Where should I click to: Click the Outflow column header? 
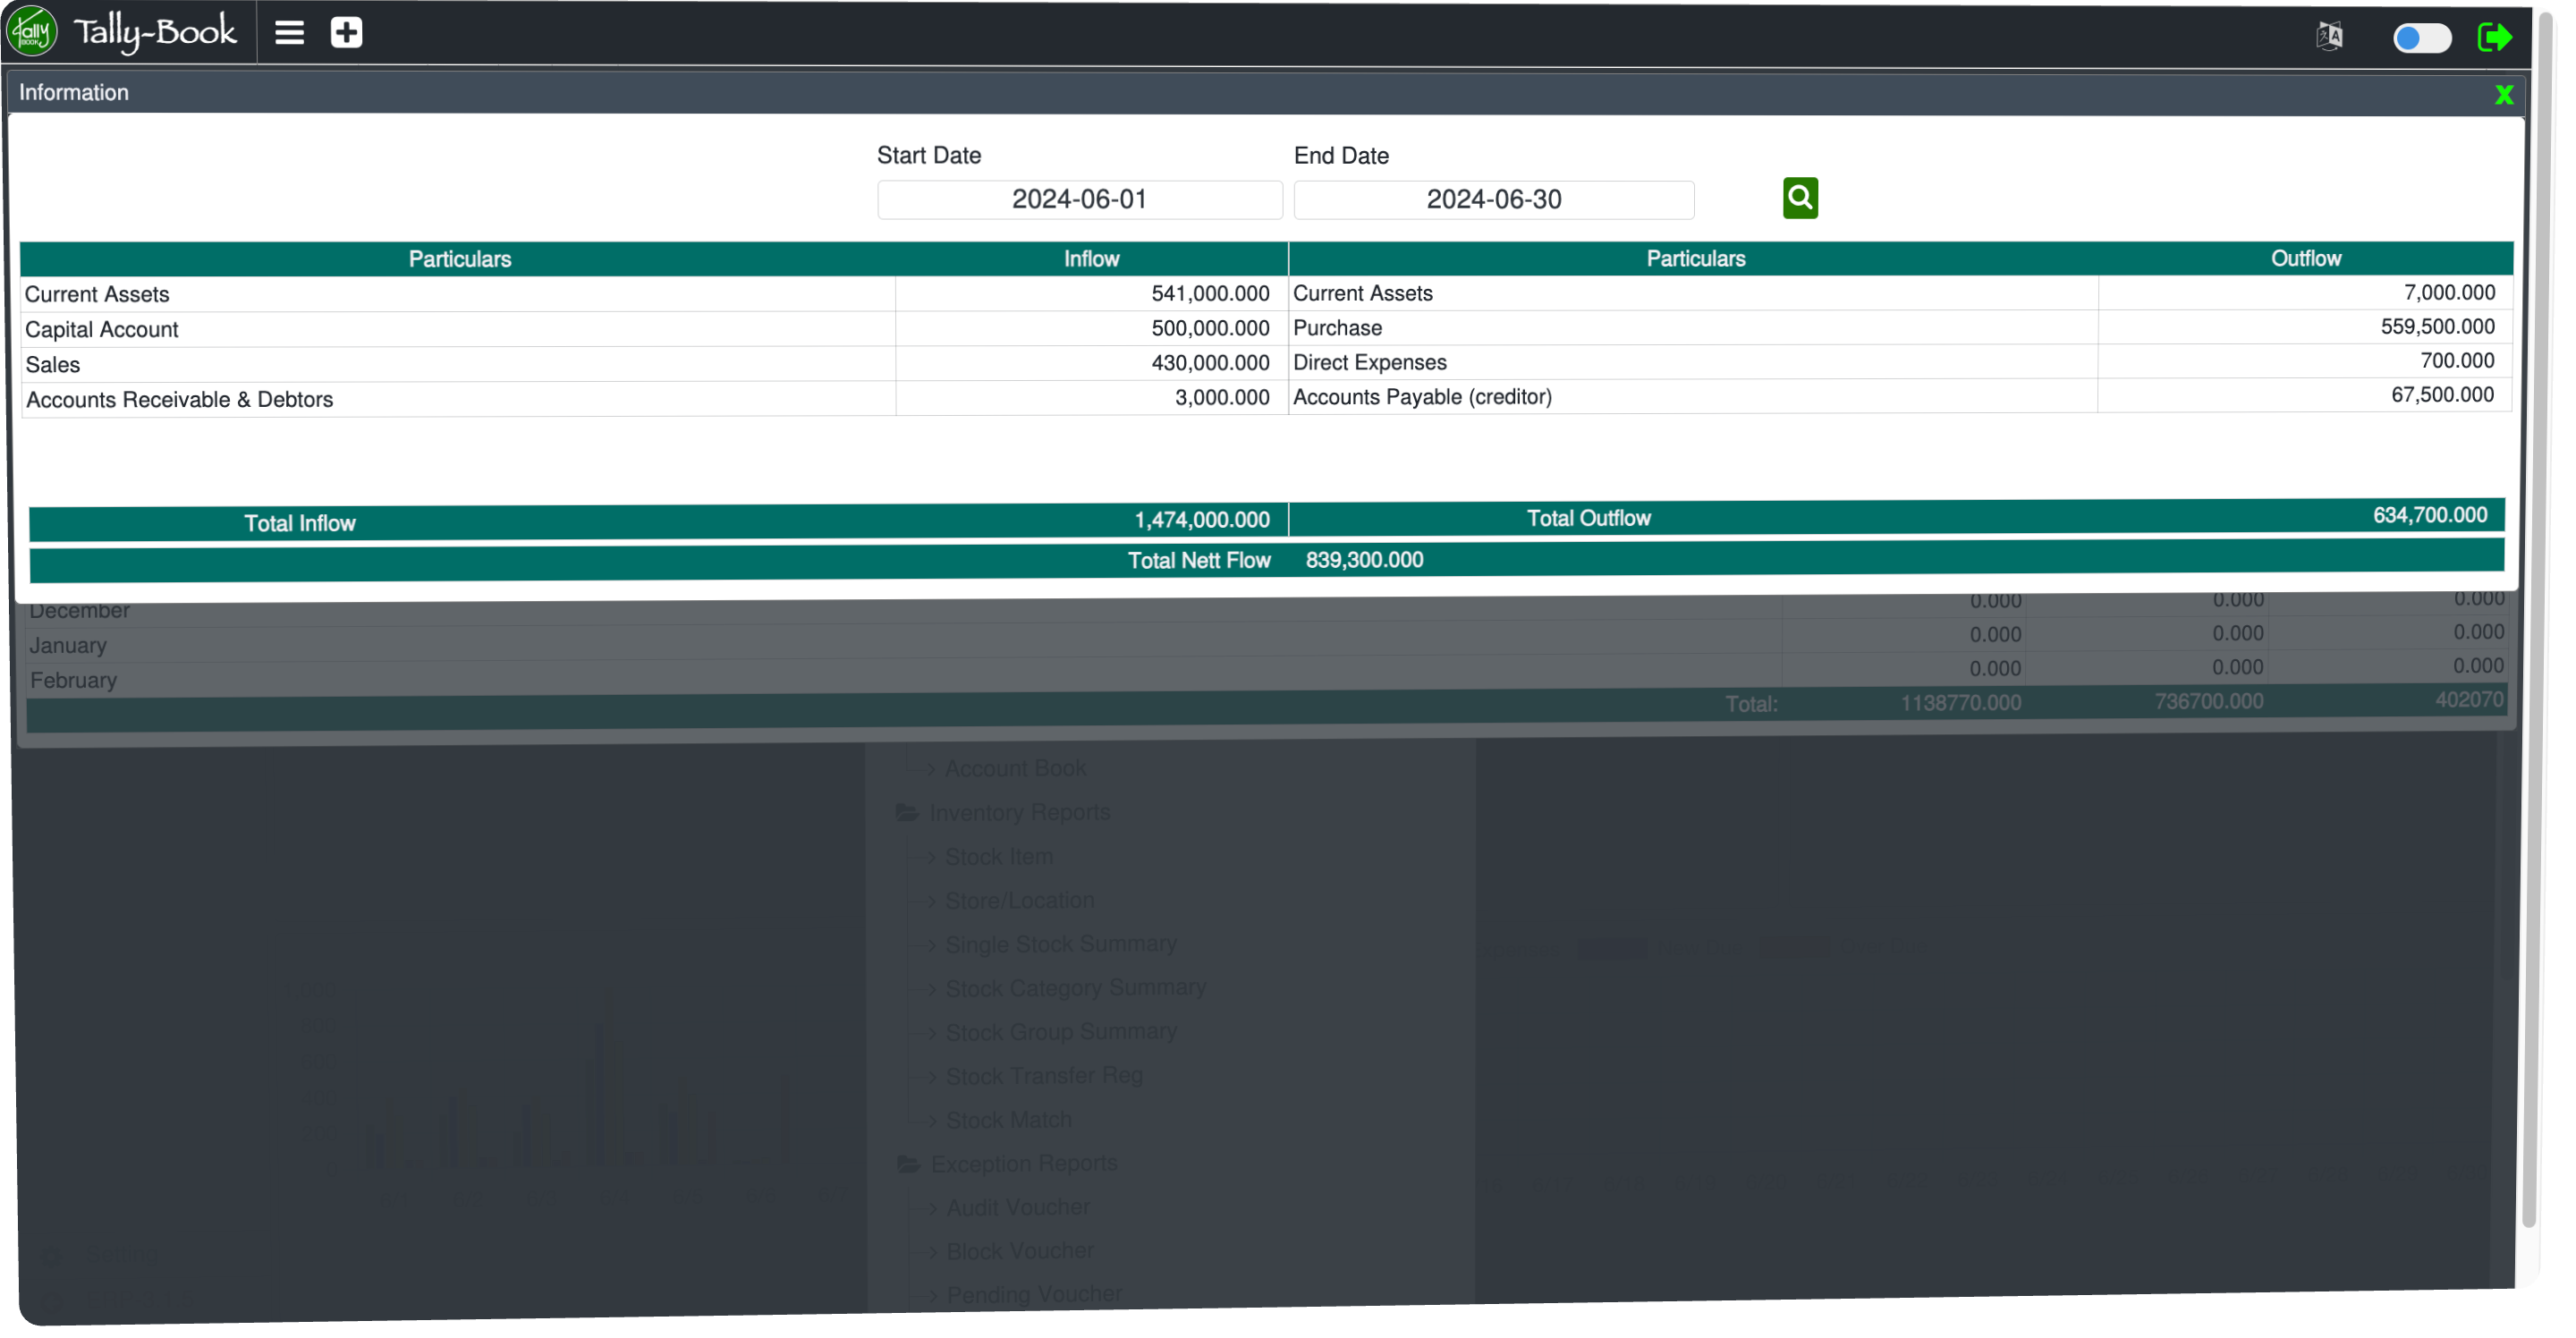pos(2305,259)
